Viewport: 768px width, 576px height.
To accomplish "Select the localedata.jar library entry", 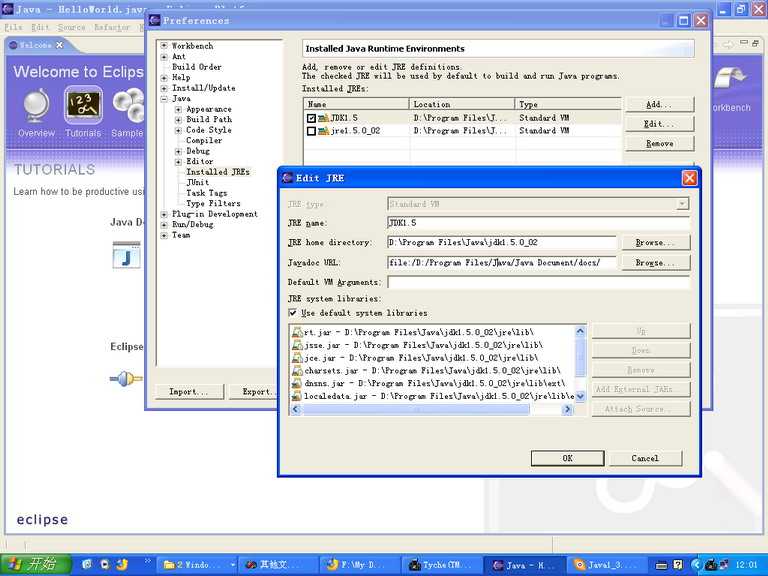I will tap(433, 396).
